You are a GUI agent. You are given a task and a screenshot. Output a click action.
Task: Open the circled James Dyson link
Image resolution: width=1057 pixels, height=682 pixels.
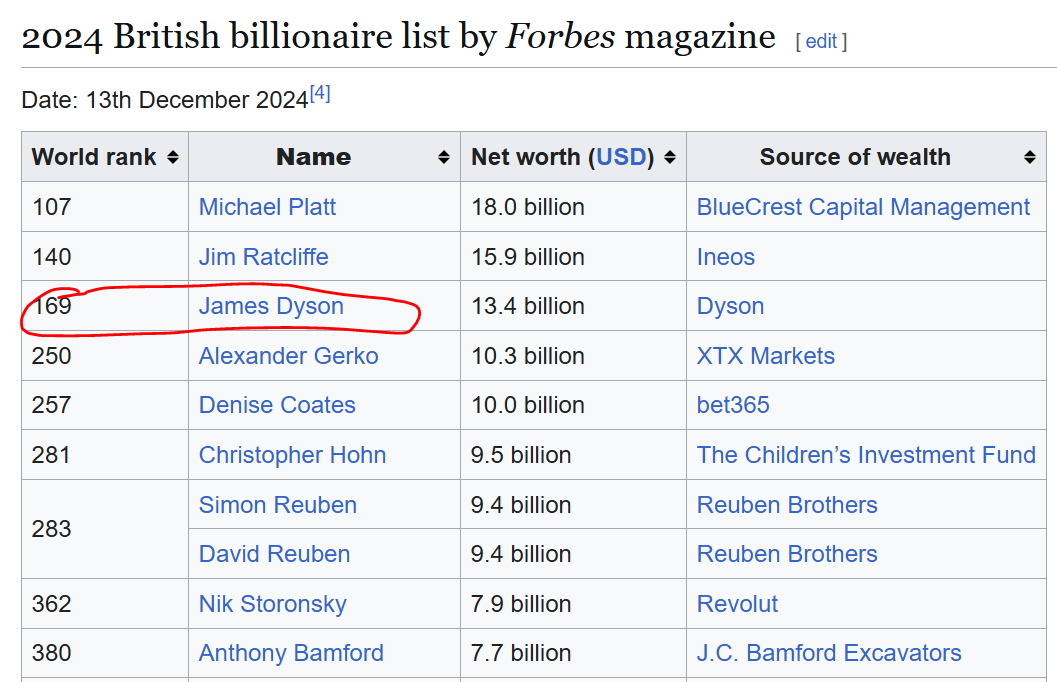271,306
